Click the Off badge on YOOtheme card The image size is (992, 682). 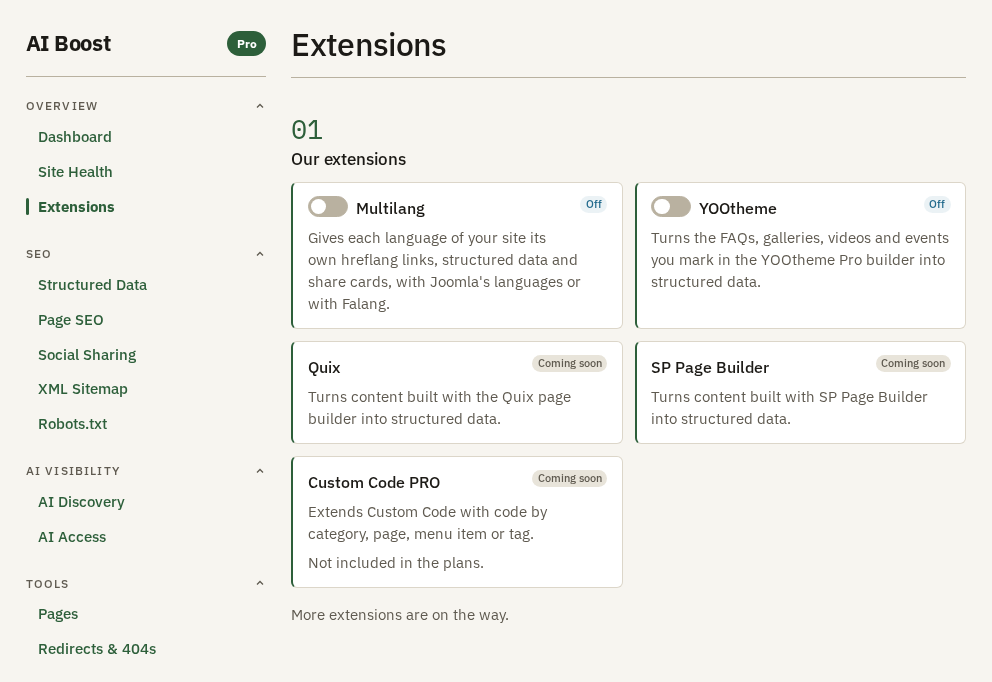[936, 204]
